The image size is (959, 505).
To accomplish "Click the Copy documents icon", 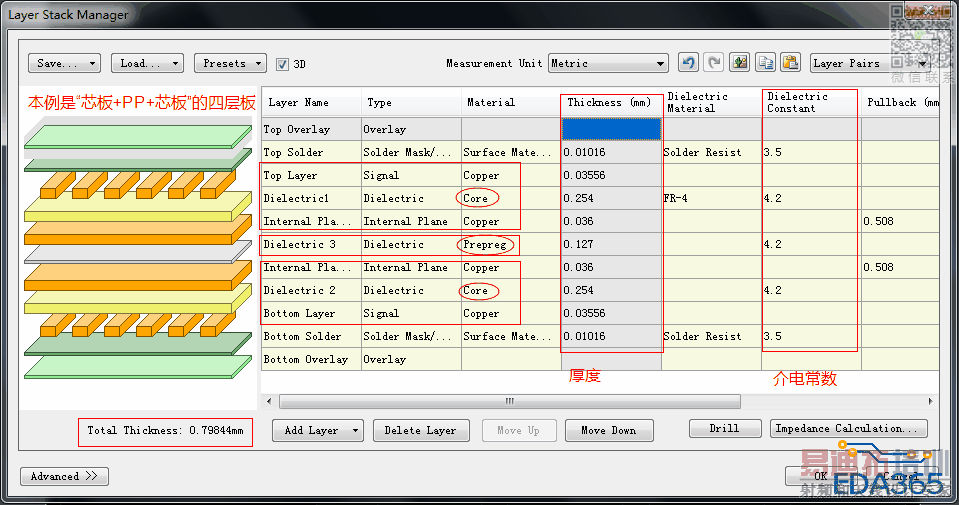I will pyautogui.click(x=765, y=62).
